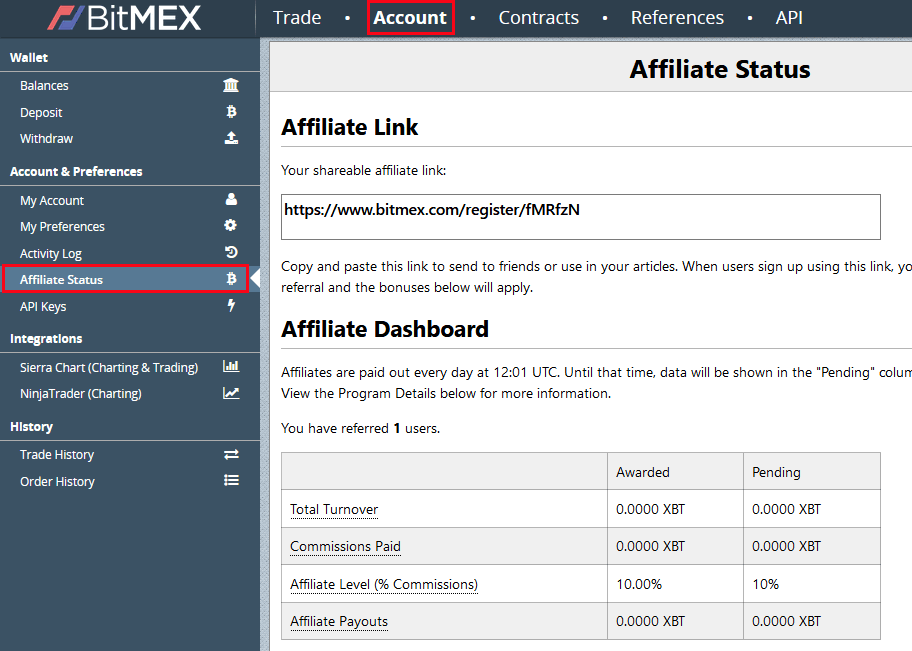Image resolution: width=912 pixels, height=651 pixels.
Task: Select the Activity Log history icon
Action: click(231, 253)
